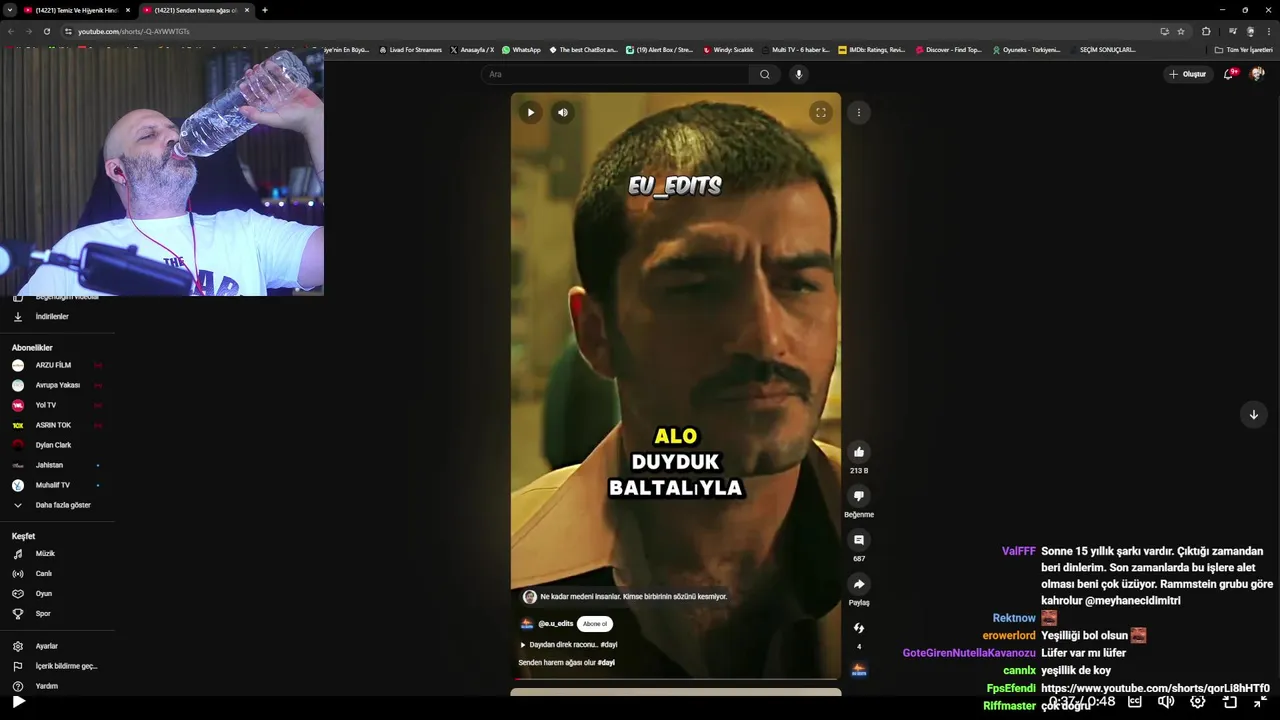
Task: Reload the page with refresh icon
Action: (47, 31)
